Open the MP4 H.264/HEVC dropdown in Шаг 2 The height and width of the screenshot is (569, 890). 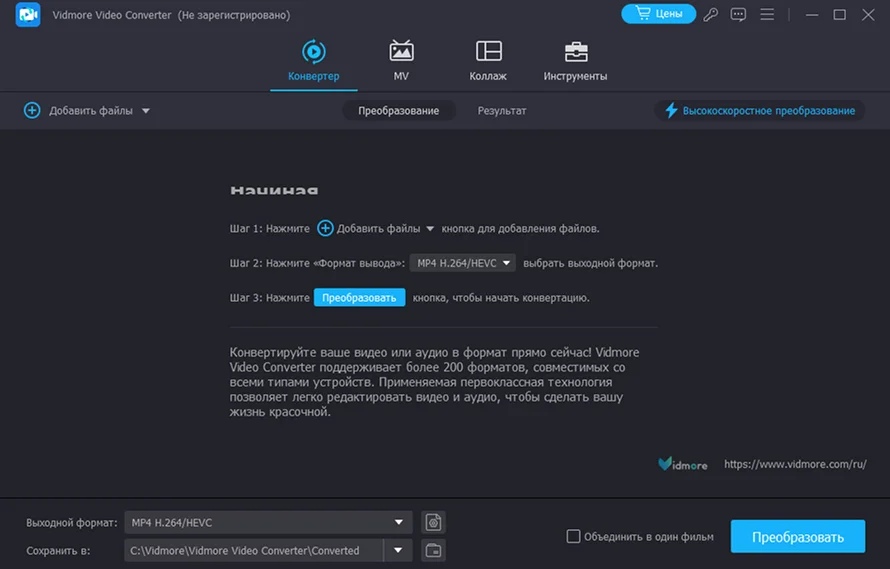[x=463, y=263]
